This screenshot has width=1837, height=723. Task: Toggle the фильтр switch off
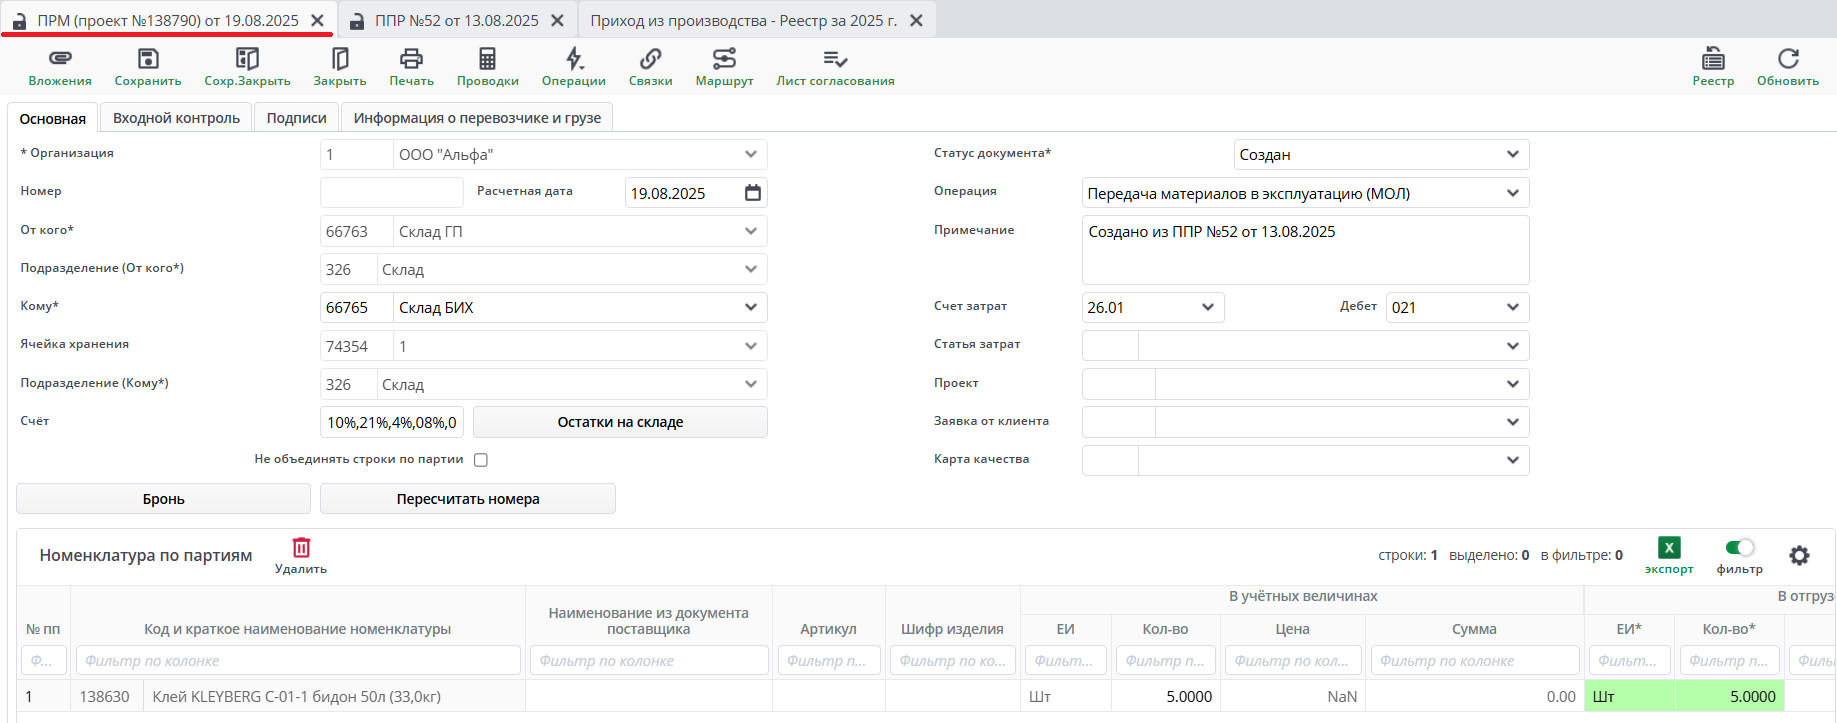click(x=1740, y=547)
